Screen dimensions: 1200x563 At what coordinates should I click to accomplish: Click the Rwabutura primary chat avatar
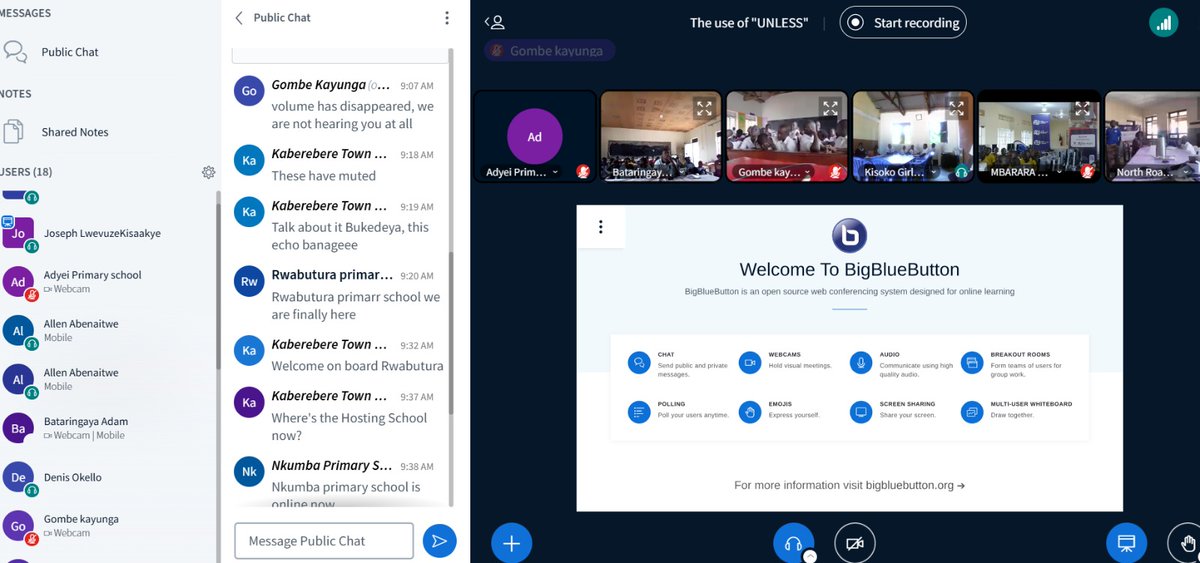pyautogui.click(x=249, y=282)
